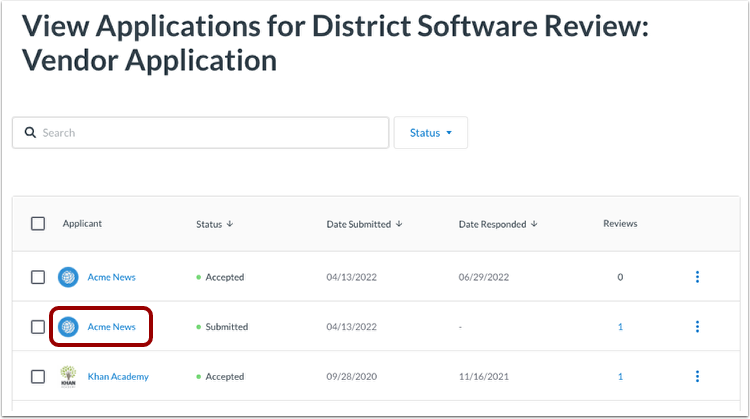Click the Khan Academy logo icon
This screenshot has width=750, height=419.
[68, 376]
